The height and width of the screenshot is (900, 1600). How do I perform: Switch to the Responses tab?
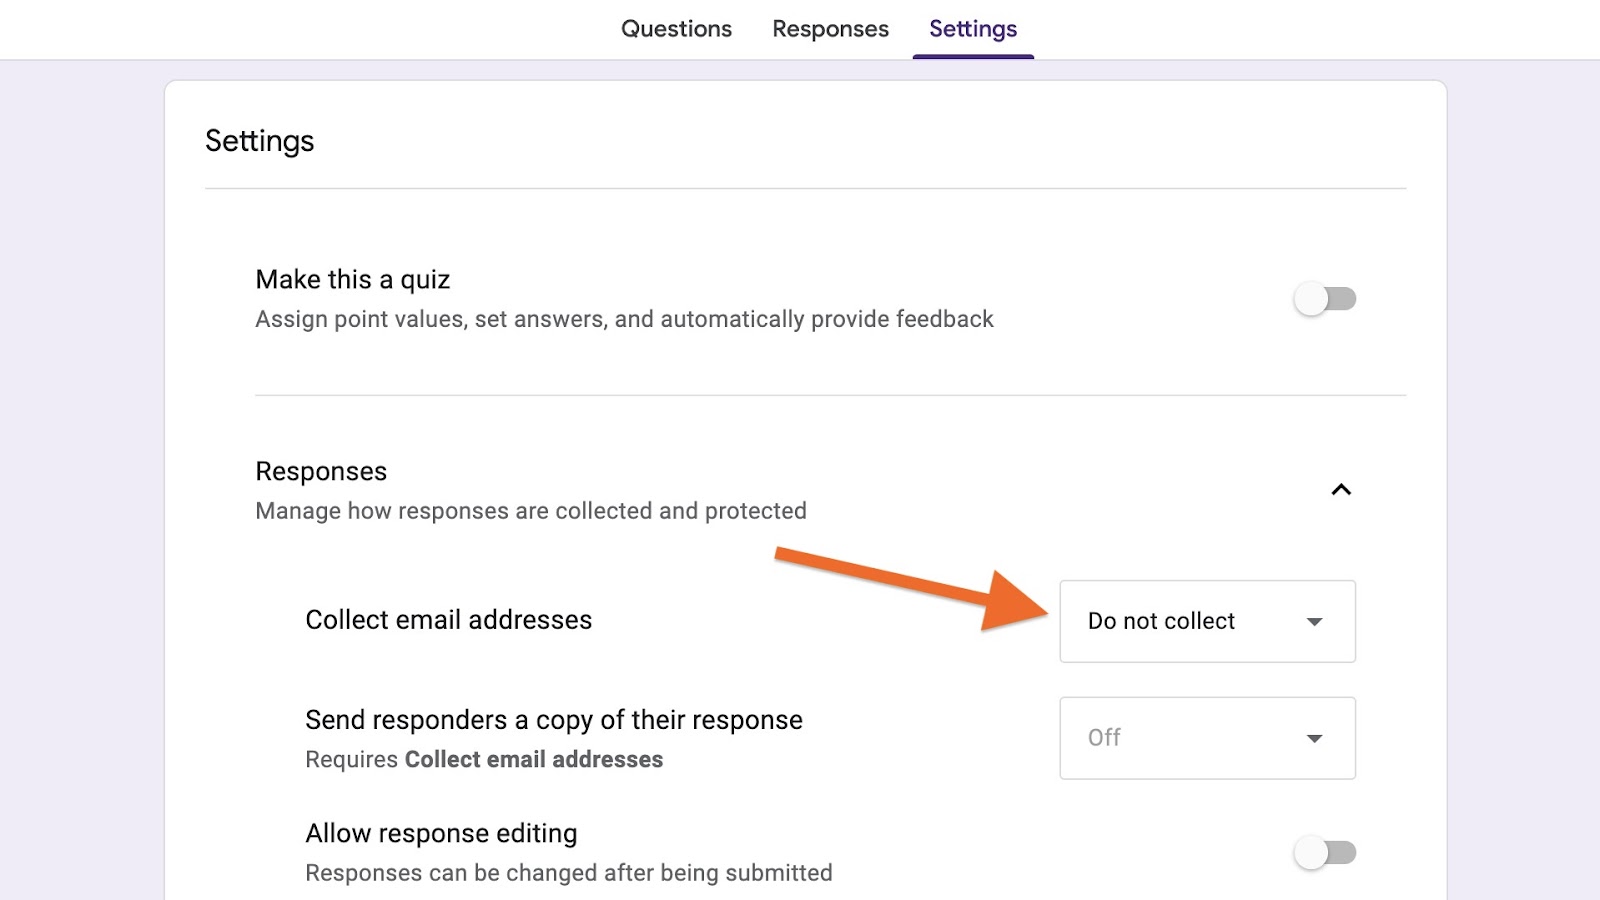click(830, 29)
